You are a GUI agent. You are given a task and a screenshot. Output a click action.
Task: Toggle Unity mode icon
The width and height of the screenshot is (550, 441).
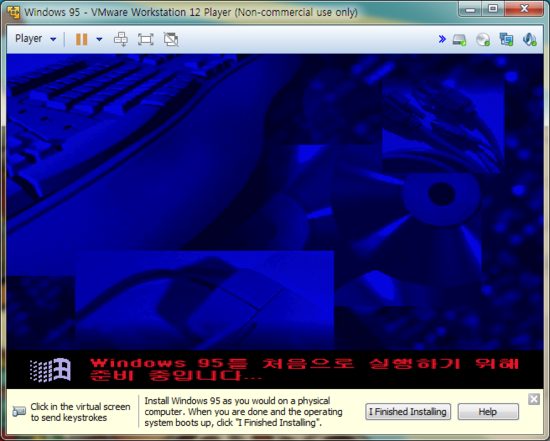coord(171,39)
